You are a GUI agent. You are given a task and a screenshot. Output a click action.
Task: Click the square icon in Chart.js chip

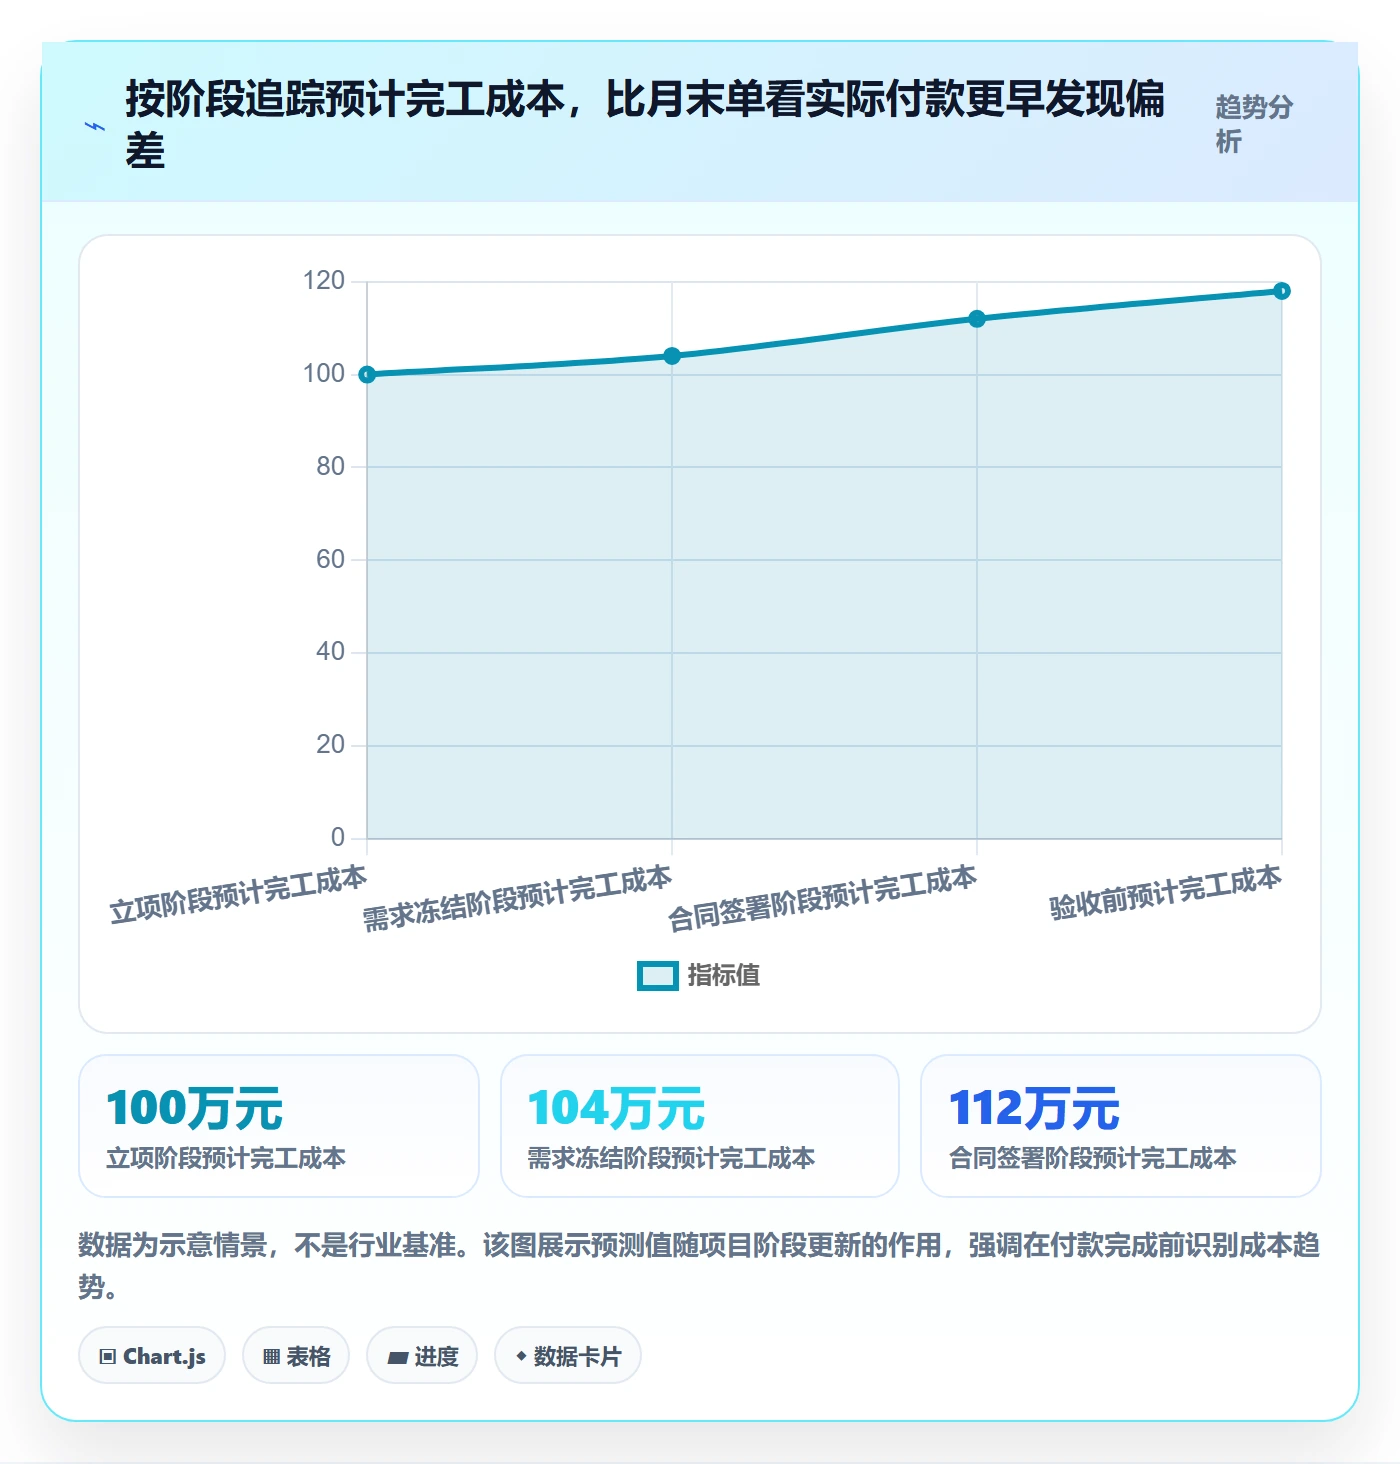coord(108,1357)
